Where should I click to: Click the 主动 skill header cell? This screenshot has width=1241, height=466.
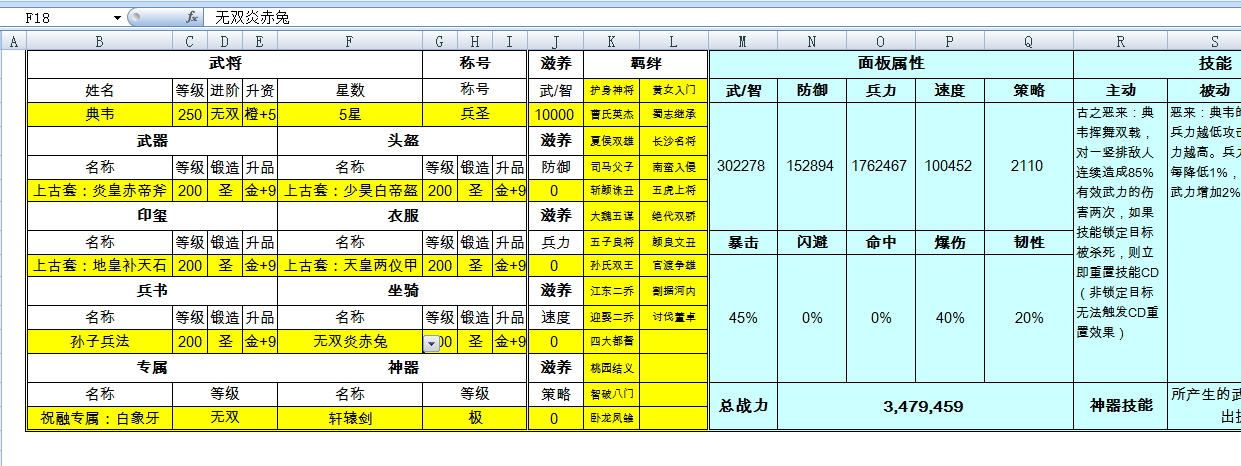point(1120,89)
